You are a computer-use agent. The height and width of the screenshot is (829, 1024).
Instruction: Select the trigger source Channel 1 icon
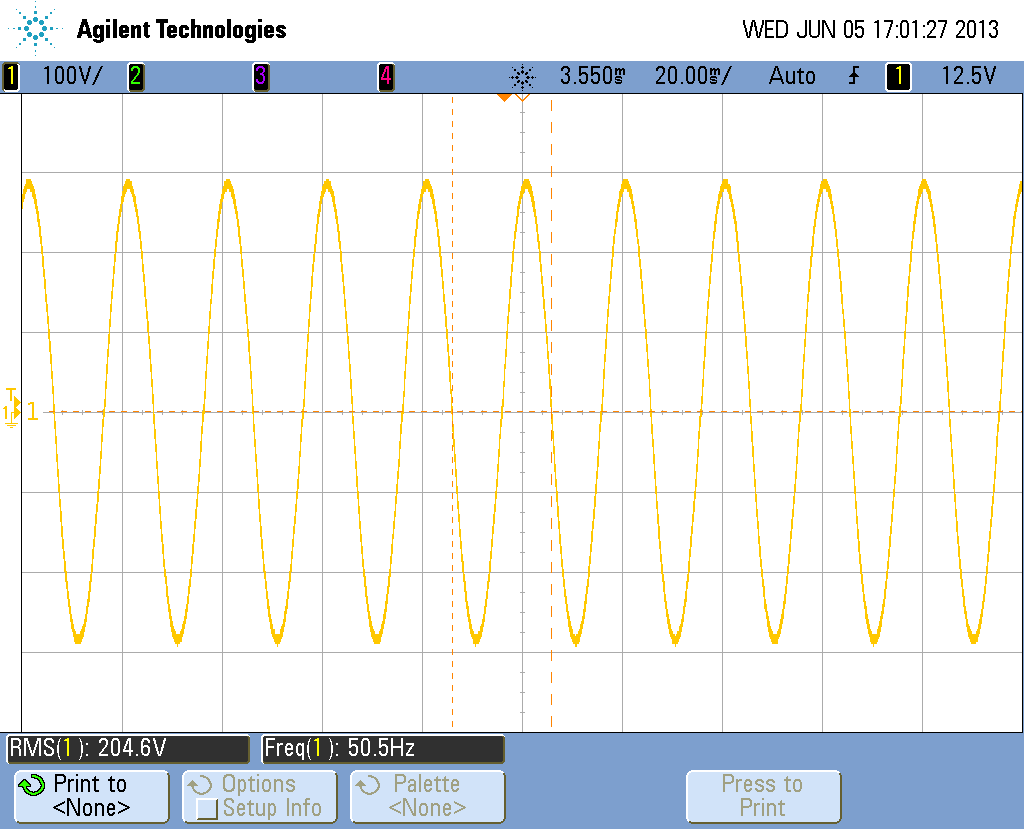point(897,75)
